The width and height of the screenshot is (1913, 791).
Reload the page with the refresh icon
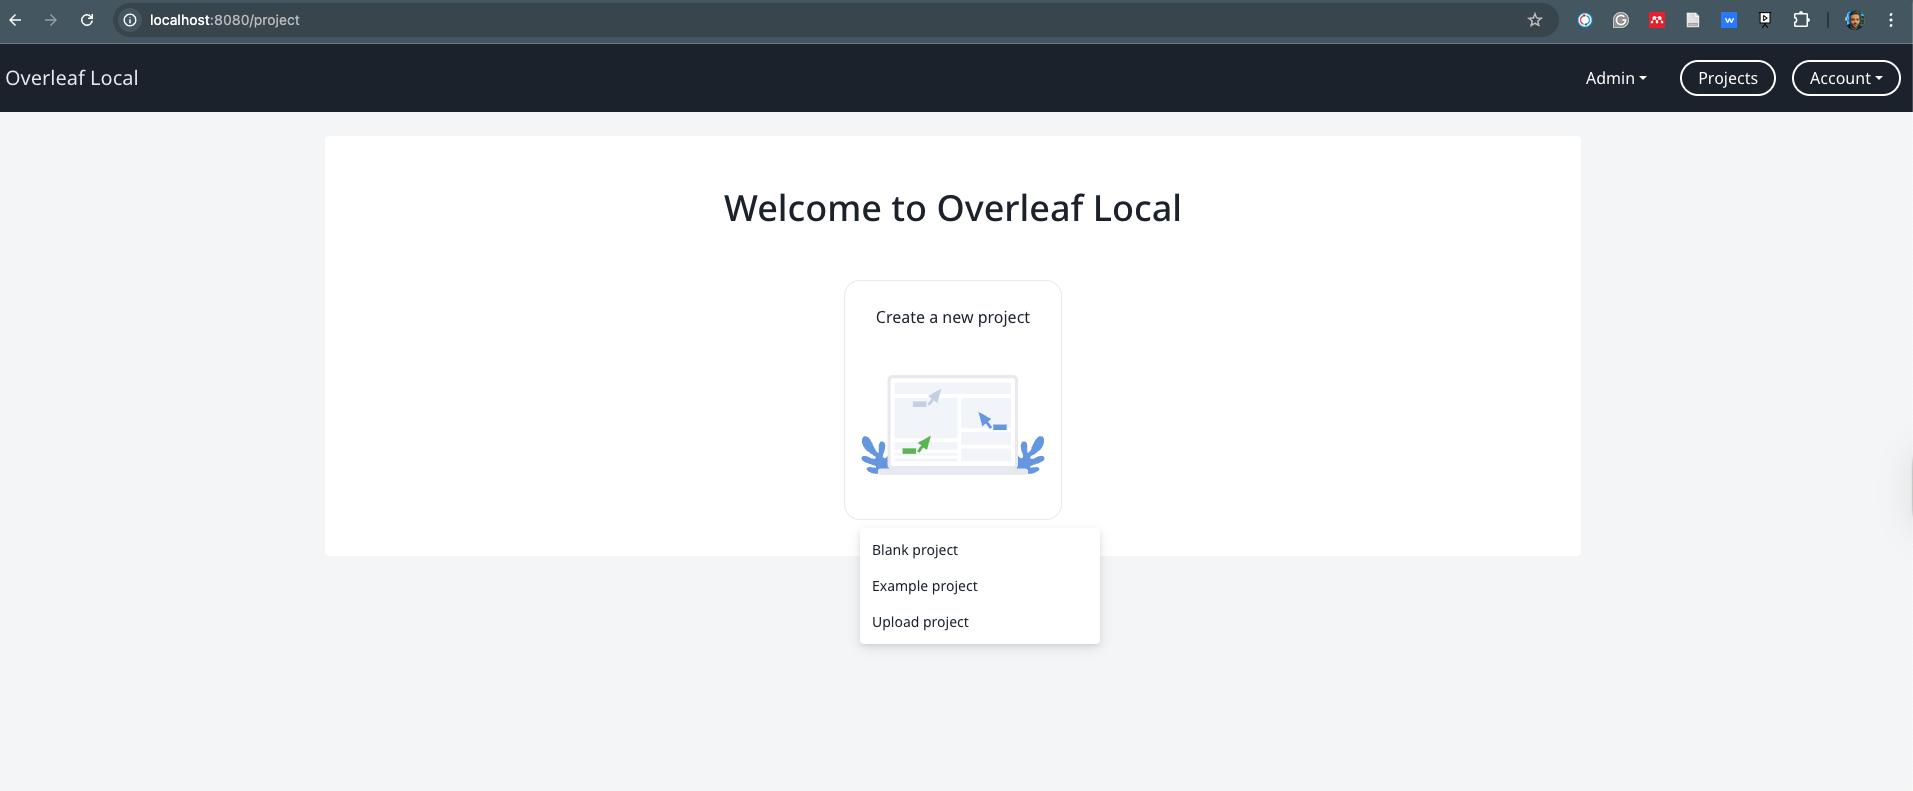pyautogui.click(x=87, y=20)
